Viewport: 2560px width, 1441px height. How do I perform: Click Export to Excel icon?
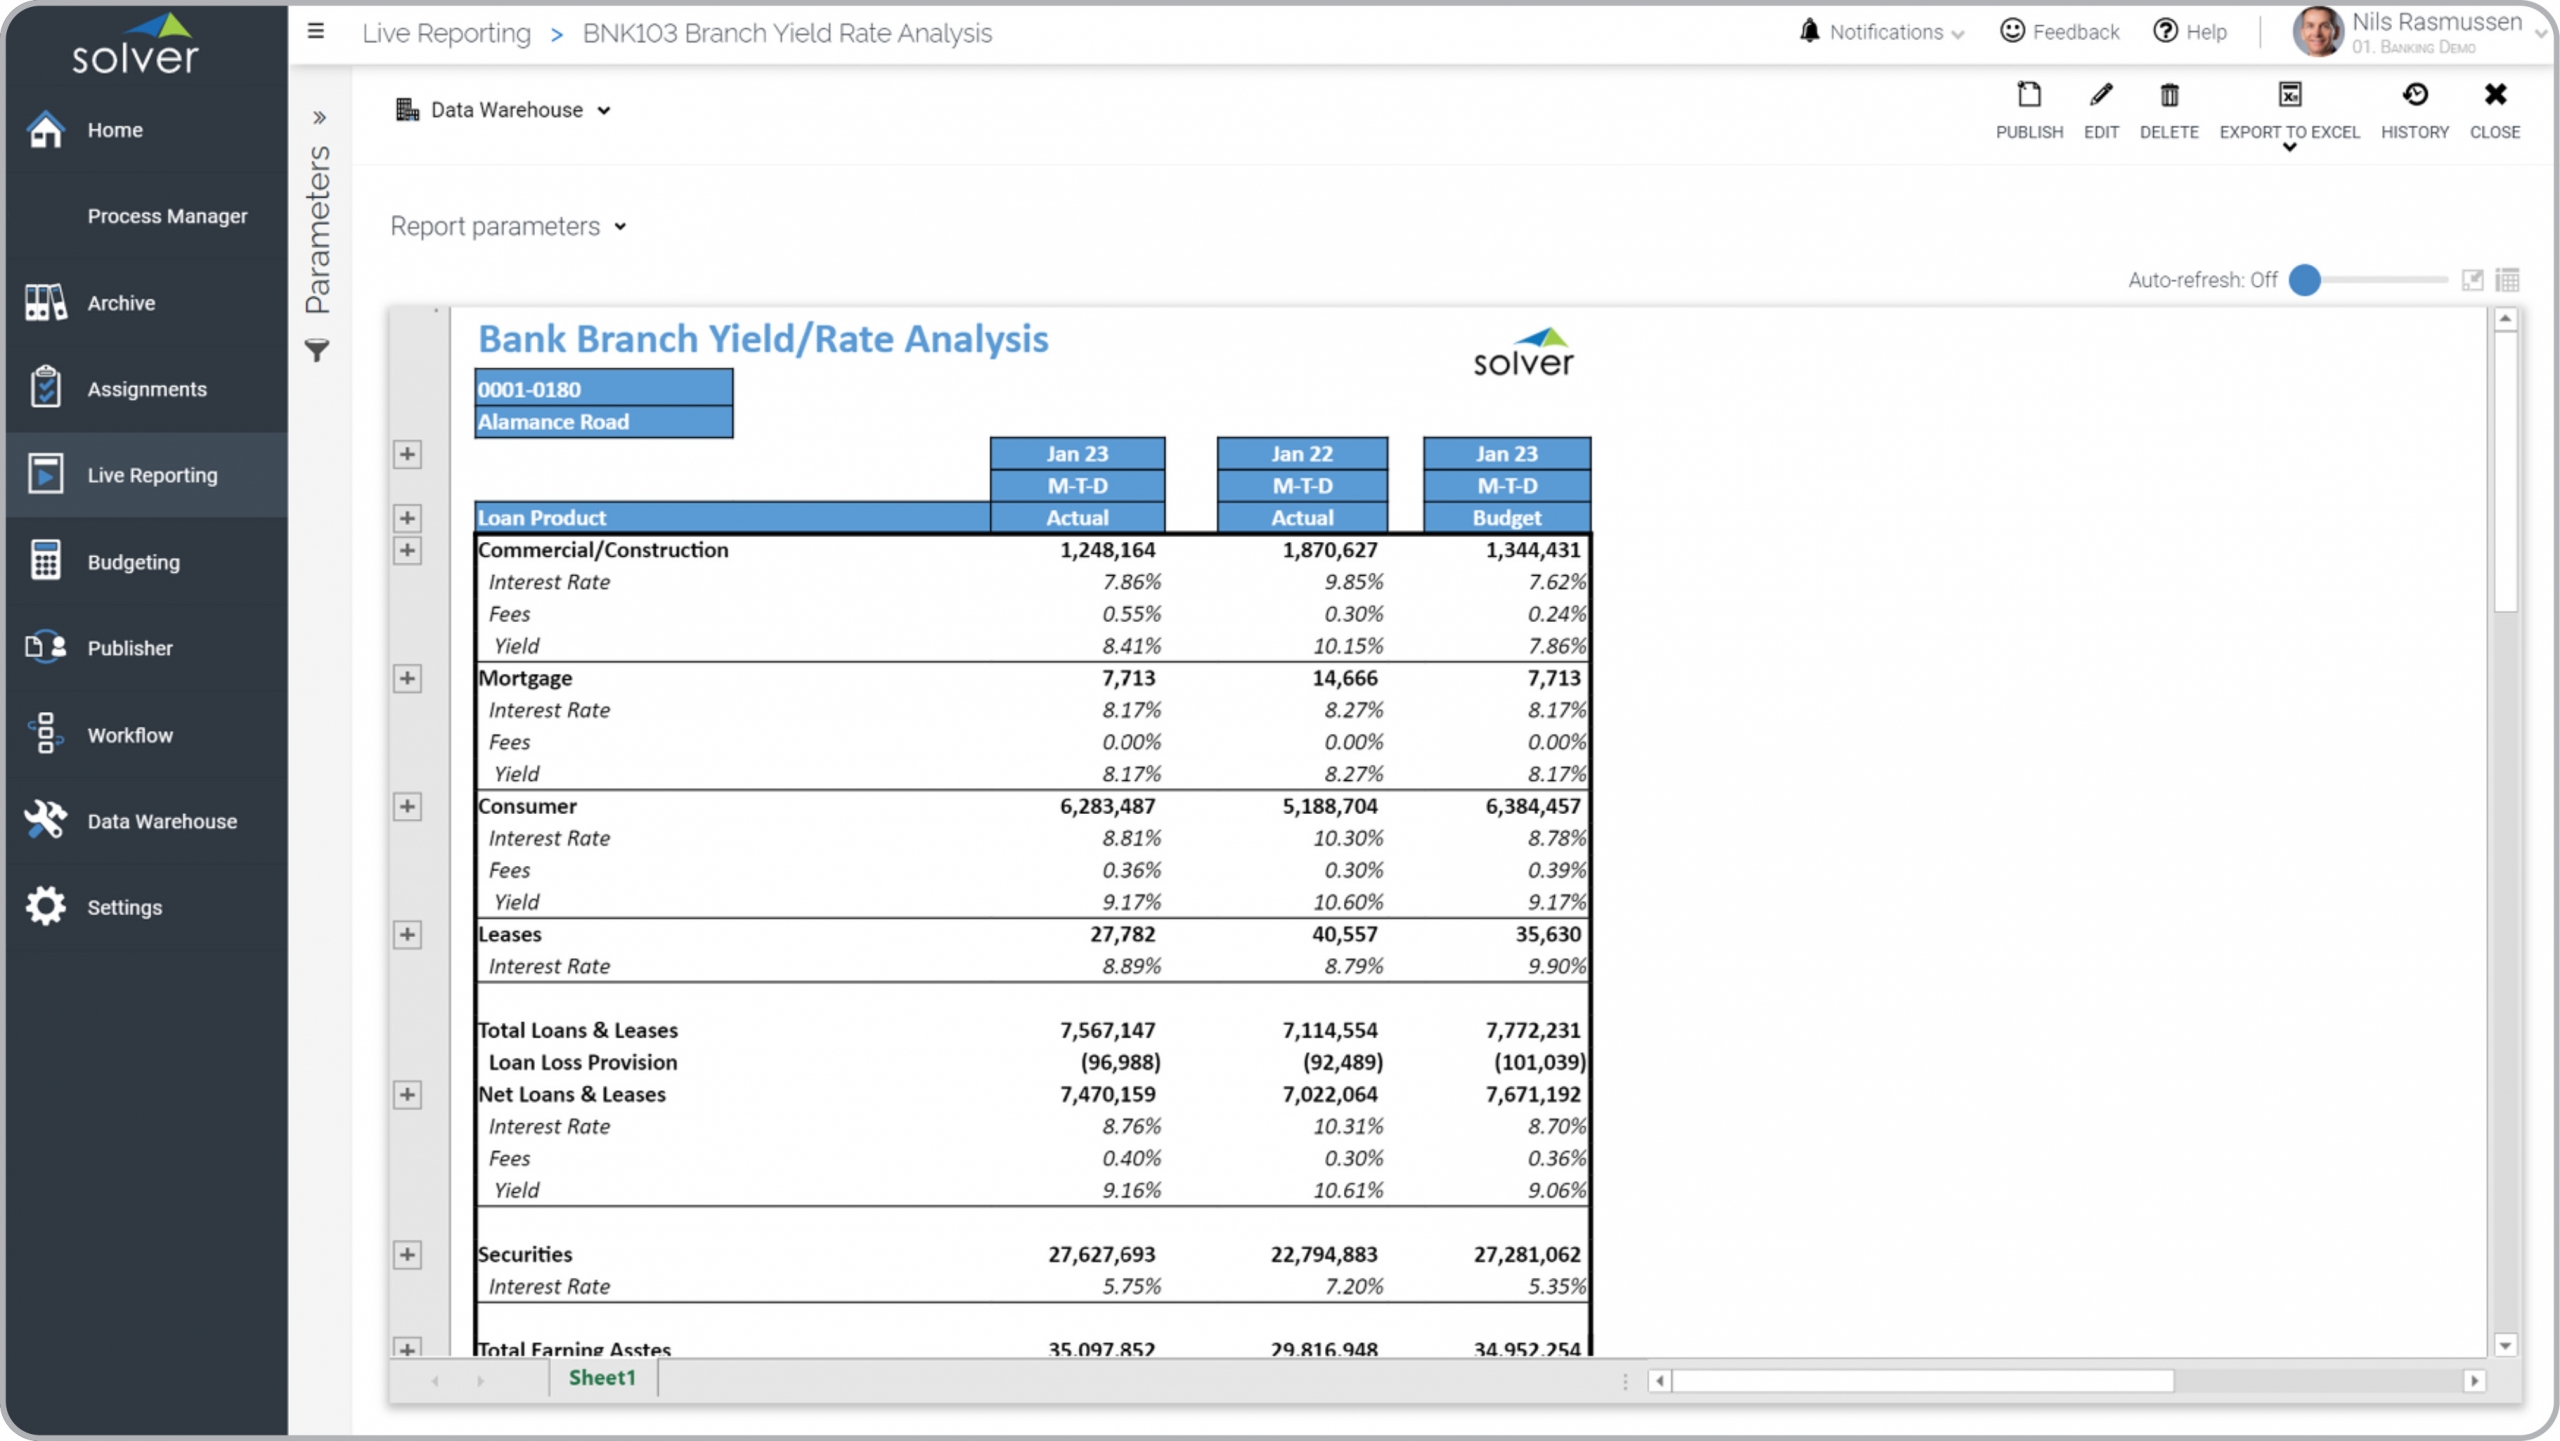click(2289, 96)
